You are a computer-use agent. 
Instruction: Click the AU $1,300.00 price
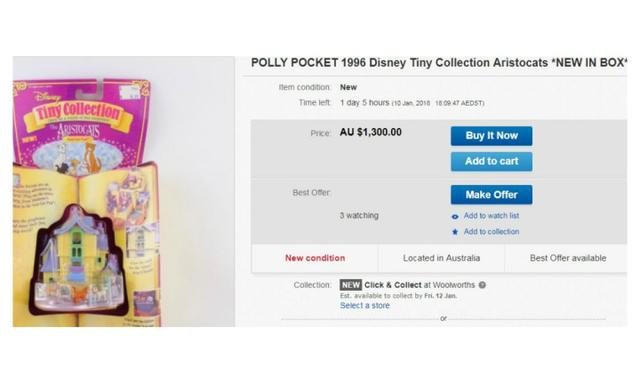pos(371,132)
